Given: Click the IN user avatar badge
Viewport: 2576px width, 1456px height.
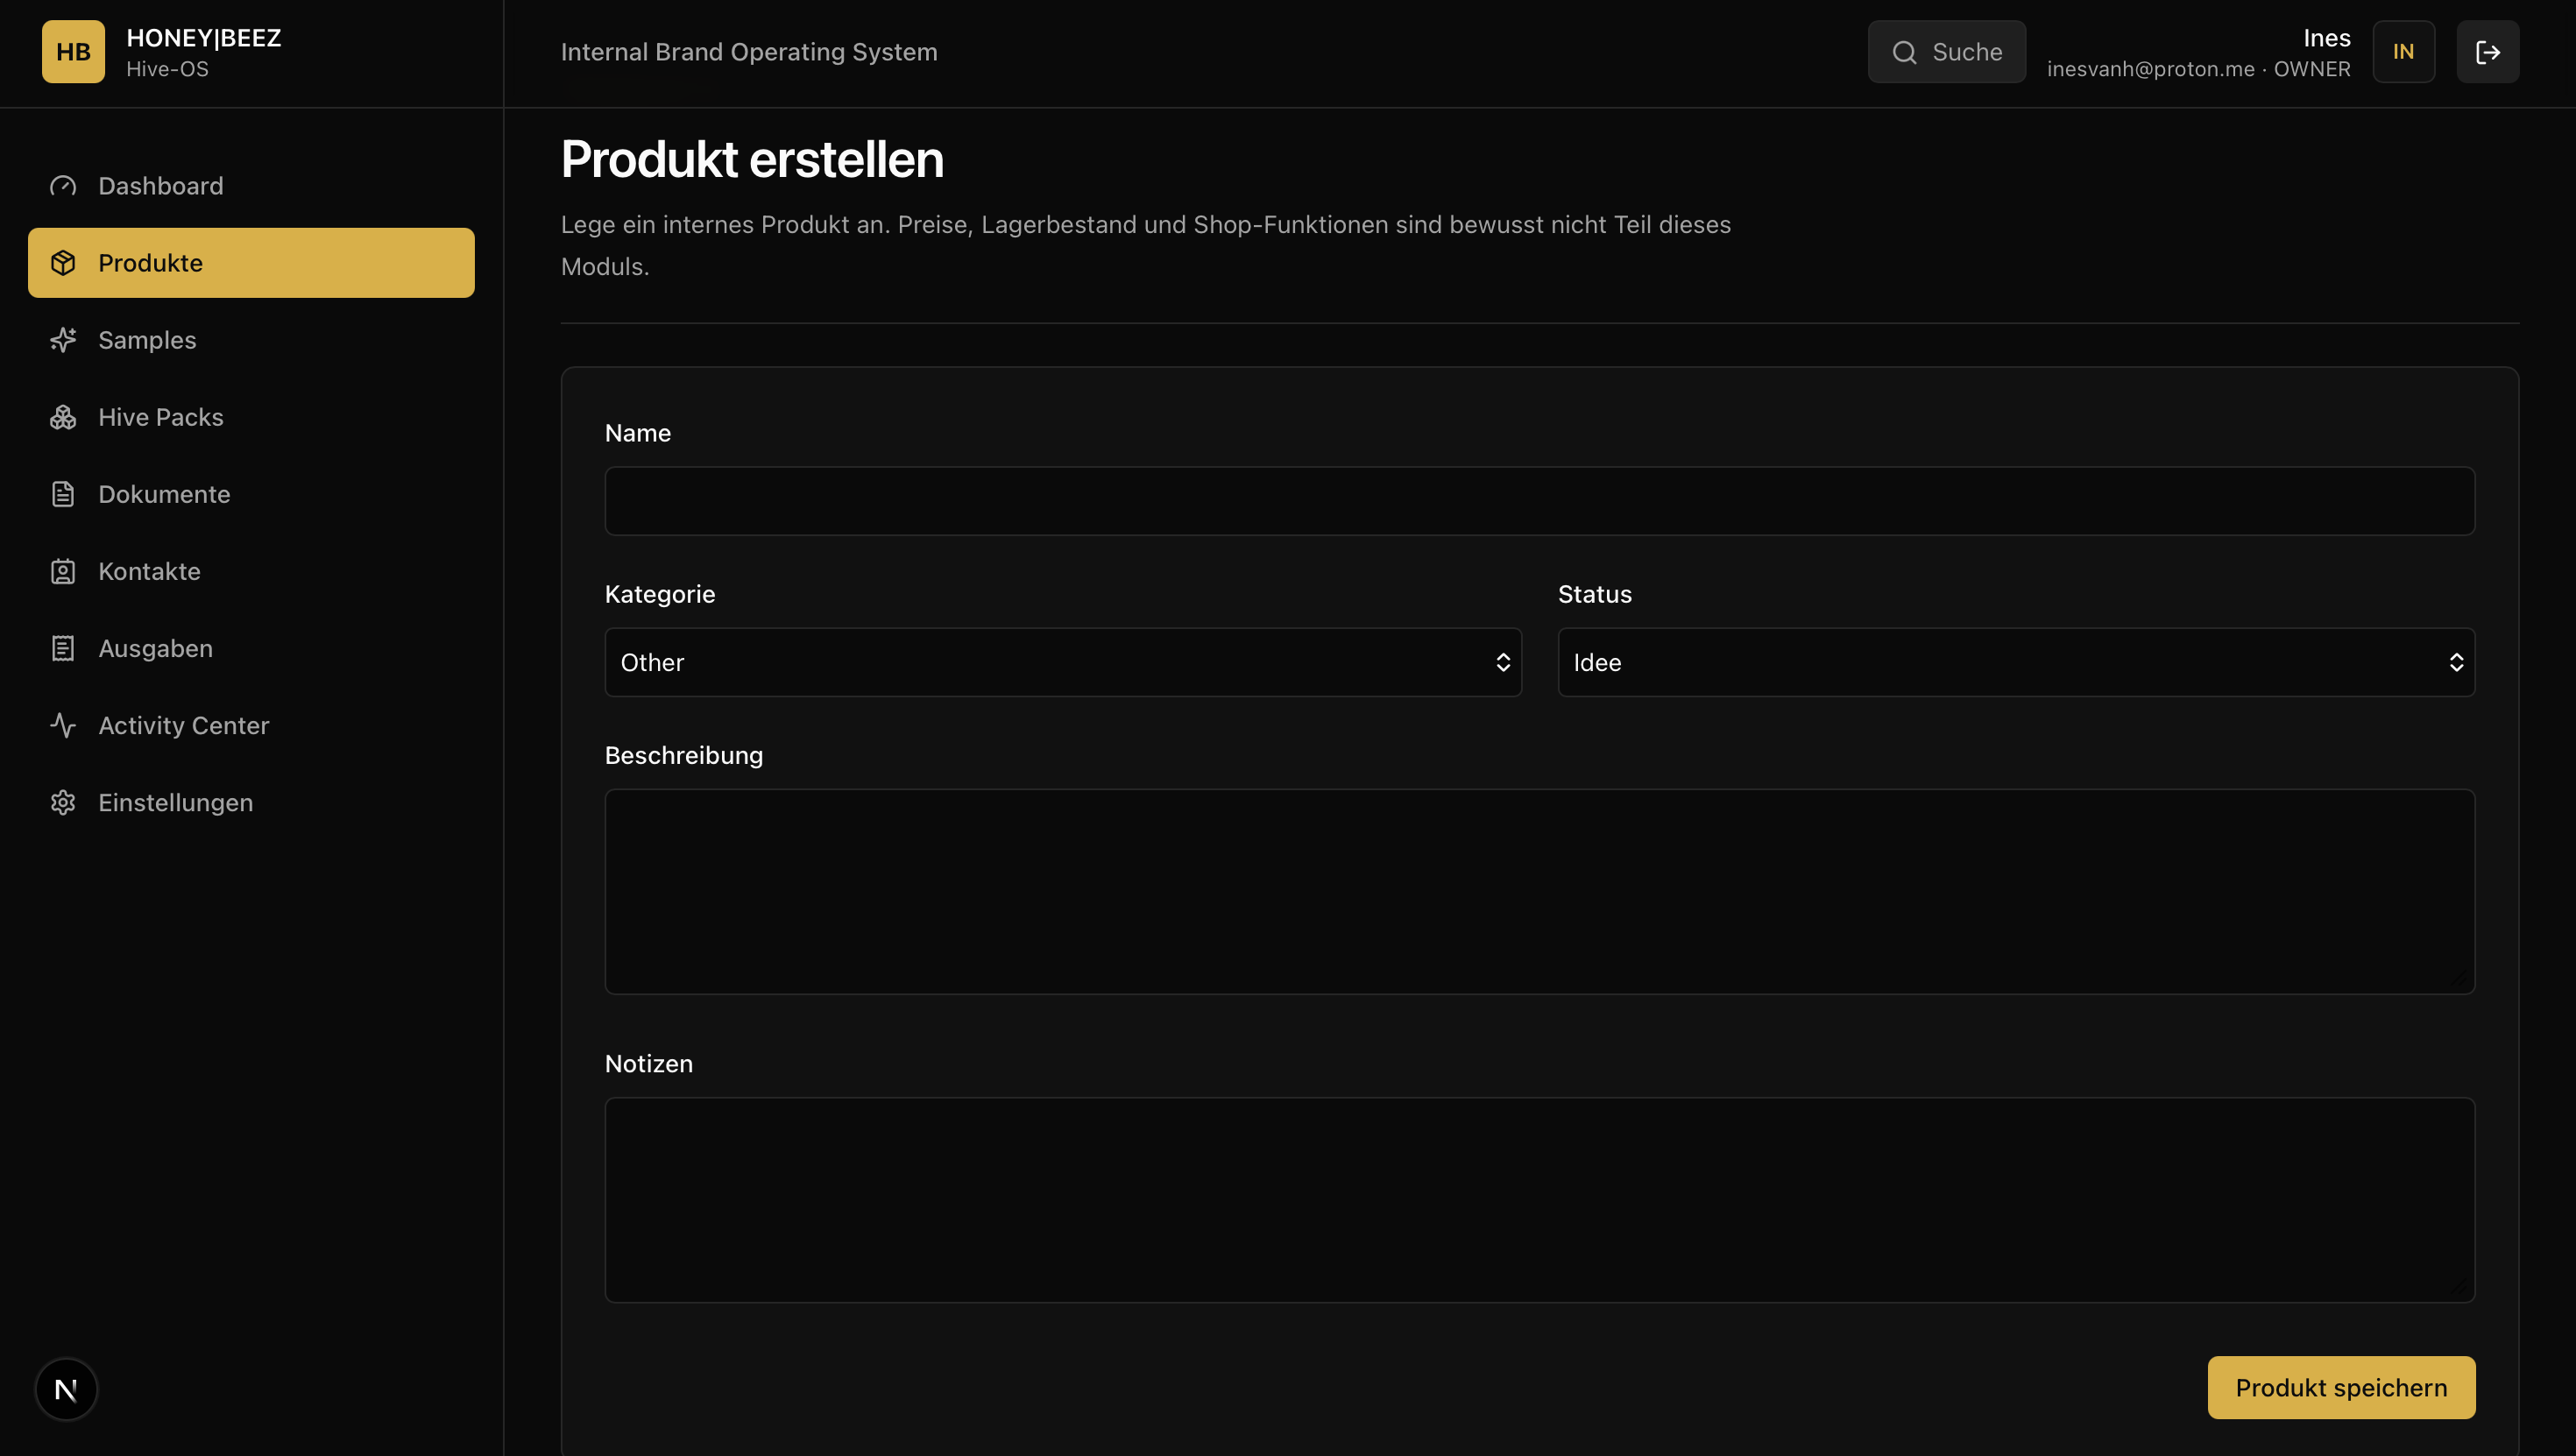Looking at the screenshot, I should click(2403, 52).
